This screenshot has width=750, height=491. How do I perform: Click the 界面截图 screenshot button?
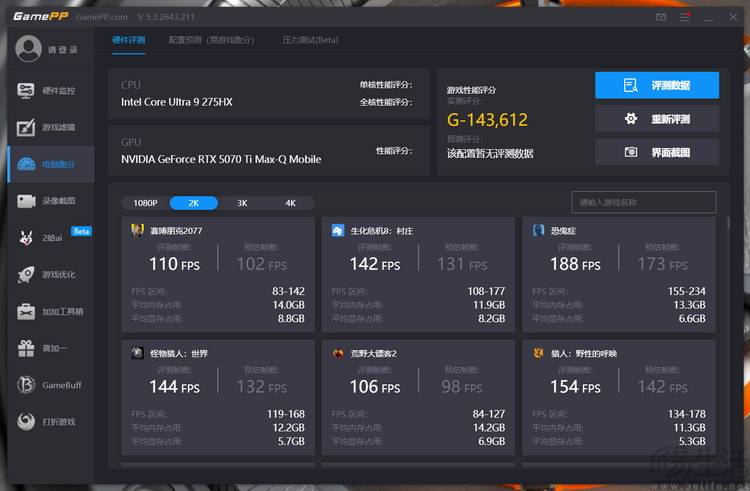coord(657,152)
